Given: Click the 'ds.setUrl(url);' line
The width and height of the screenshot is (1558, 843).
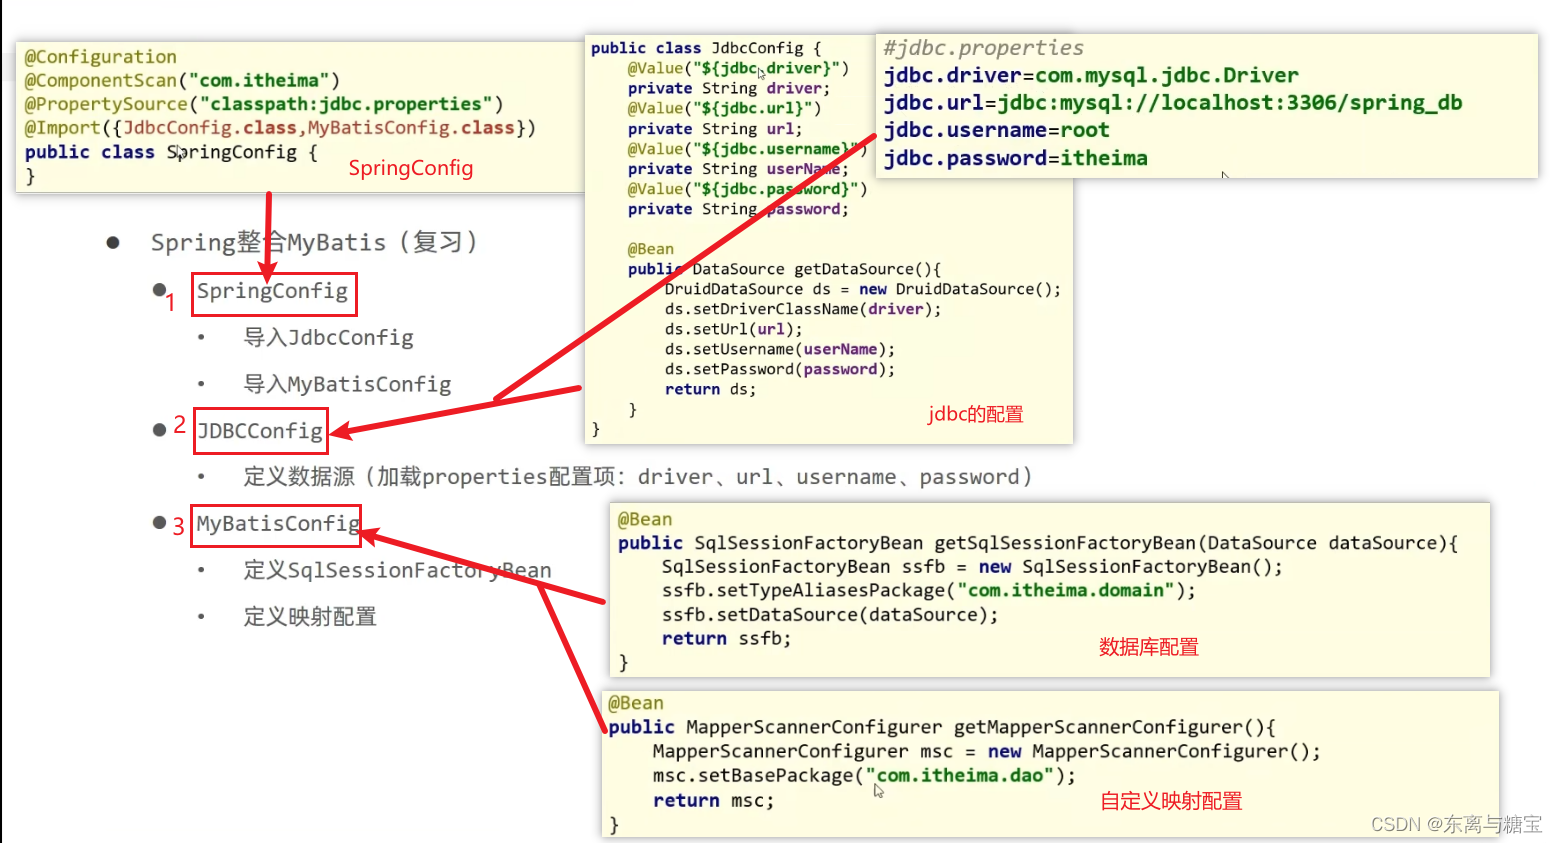Looking at the screenshot, I should click(x=733, y=329).
